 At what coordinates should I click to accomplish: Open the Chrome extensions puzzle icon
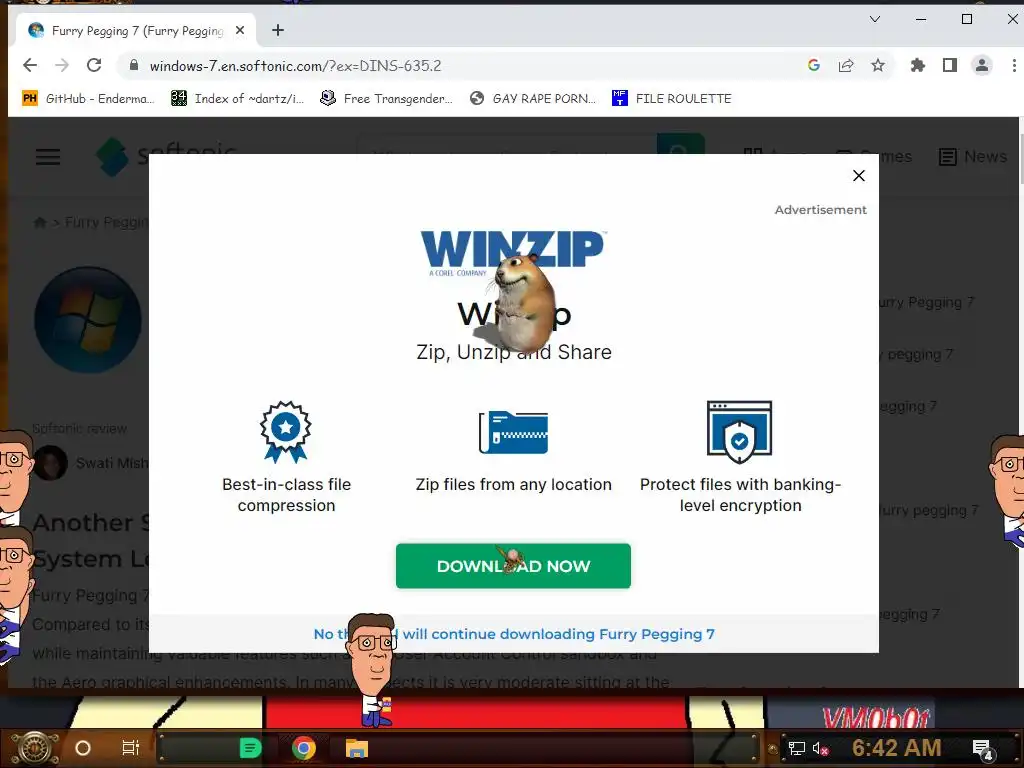click(x=918, y=65)
